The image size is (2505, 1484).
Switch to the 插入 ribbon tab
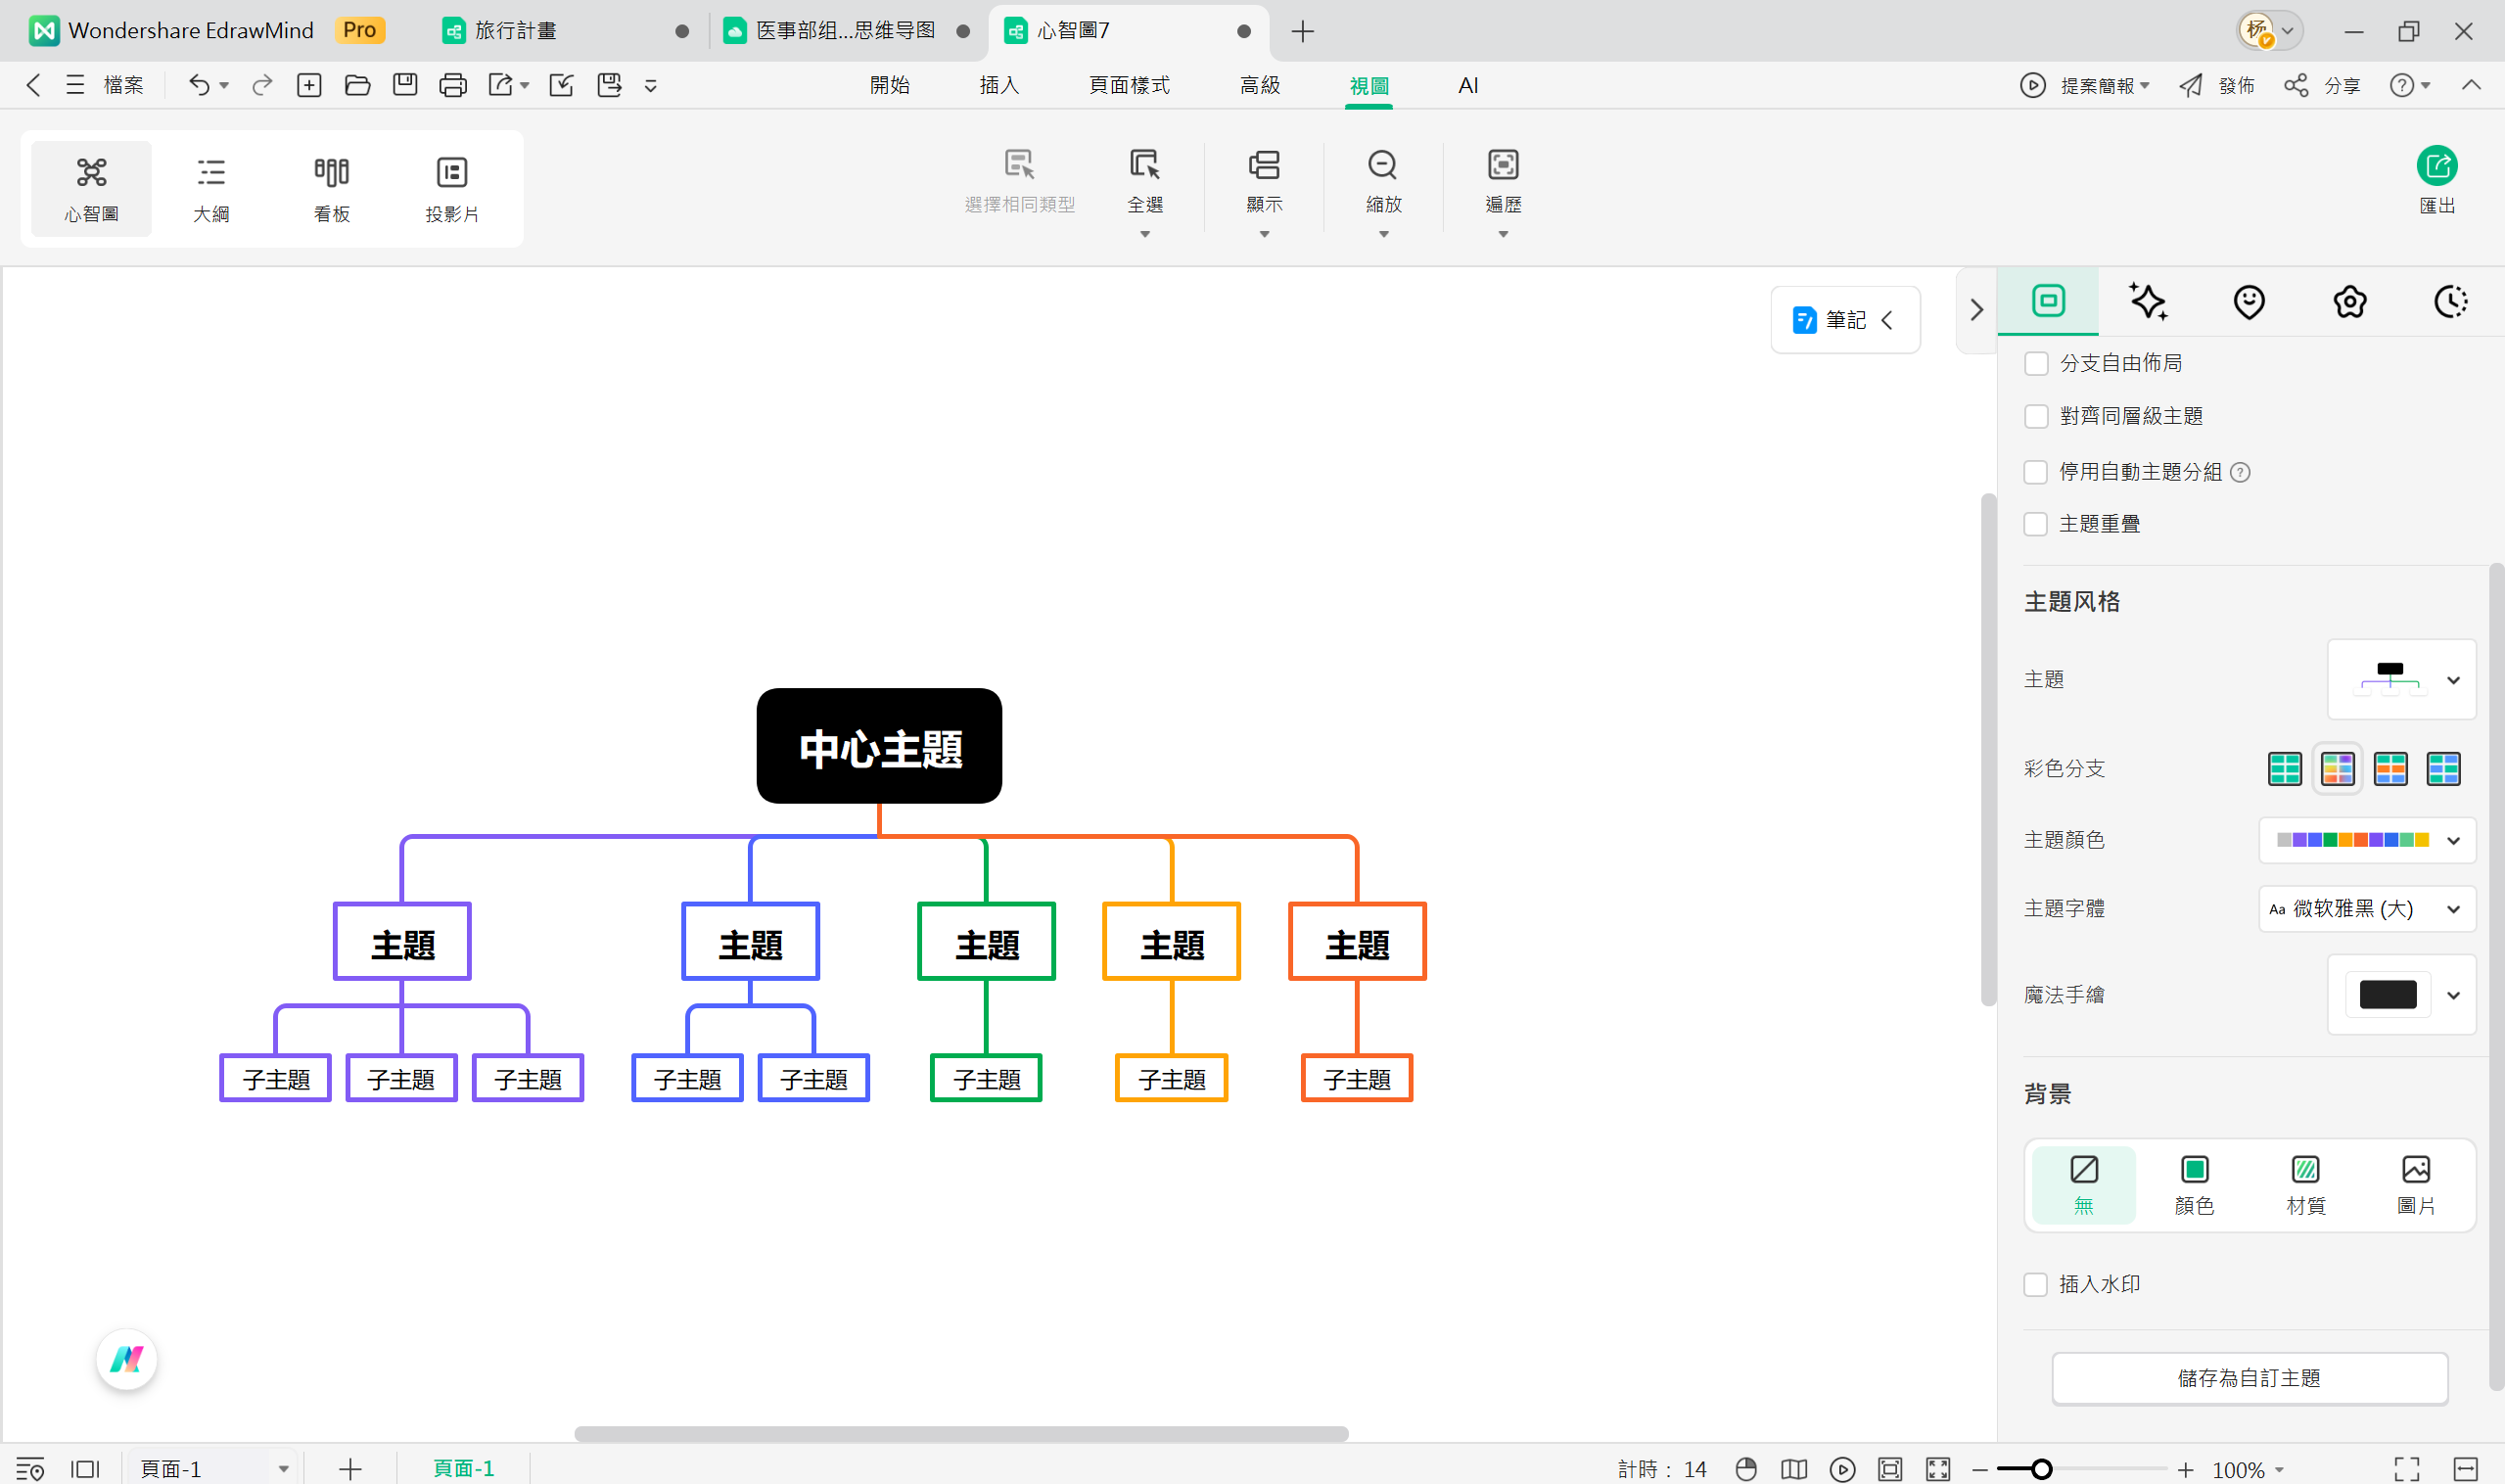998,85
